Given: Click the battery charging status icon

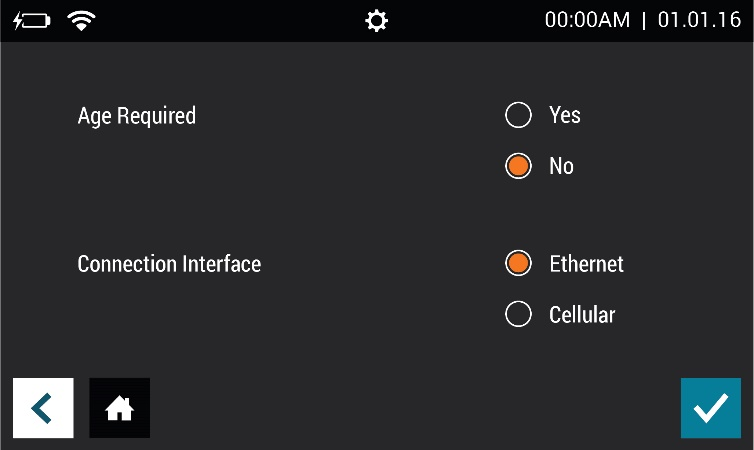Looking at the screenshot, I should pyautogui.click(x=35, y=21).
